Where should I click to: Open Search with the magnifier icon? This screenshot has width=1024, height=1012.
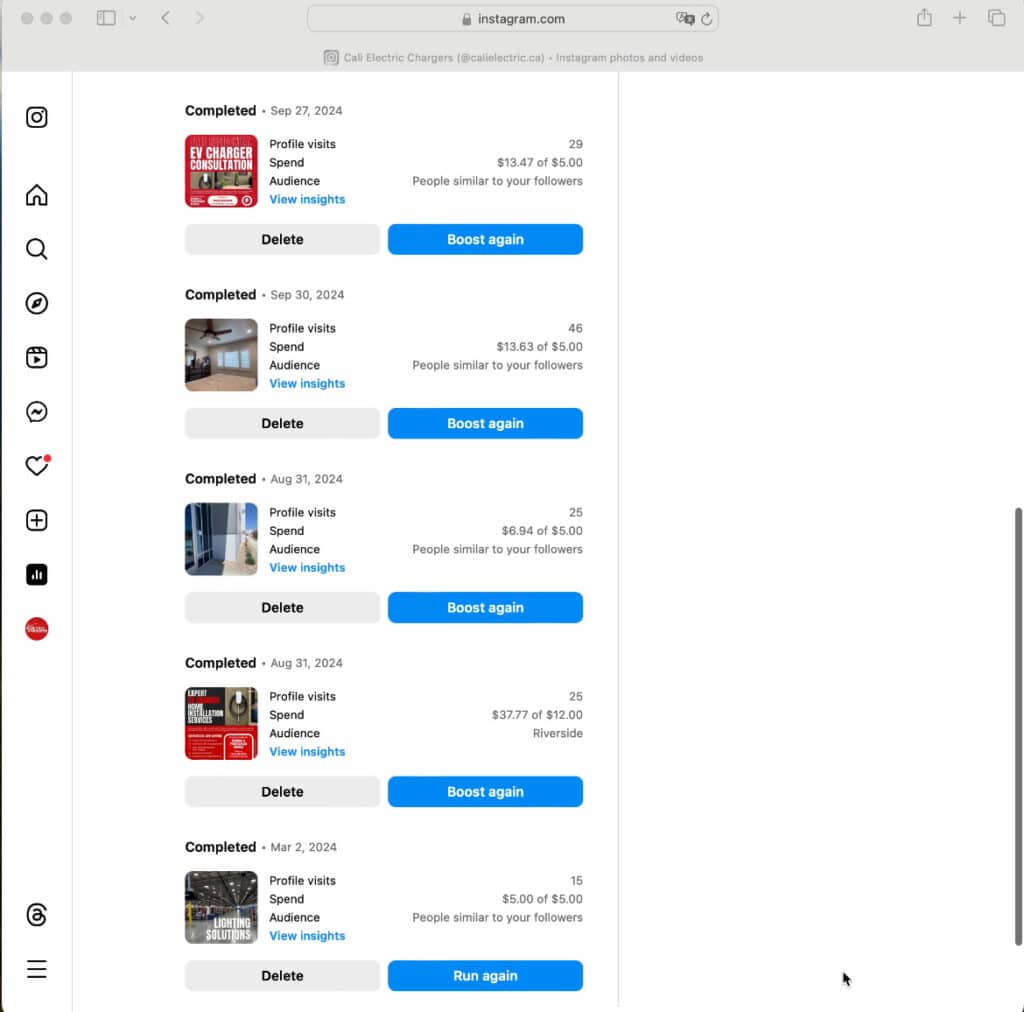(x=37, y=249)
